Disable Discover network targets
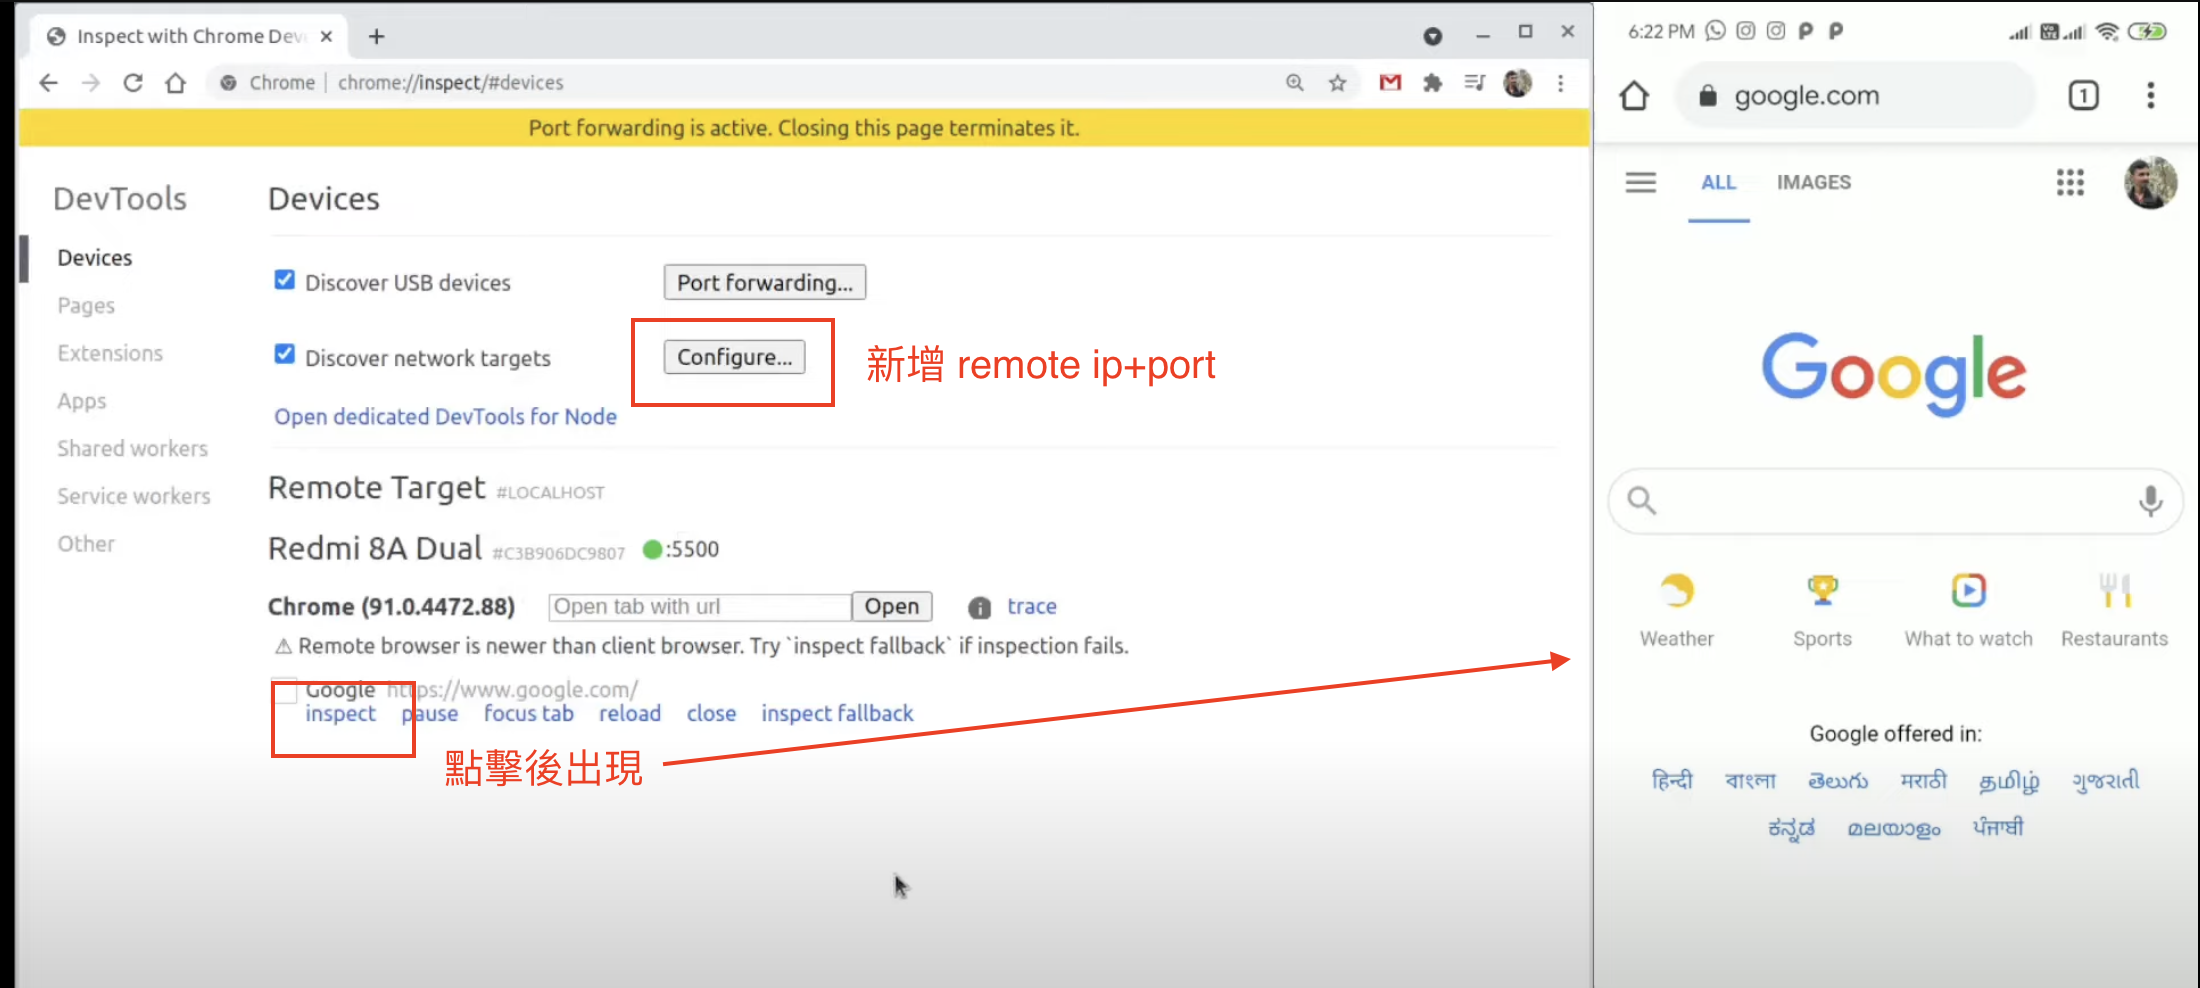This screenshot has height=988, width=2200. [x=284, y=353]
